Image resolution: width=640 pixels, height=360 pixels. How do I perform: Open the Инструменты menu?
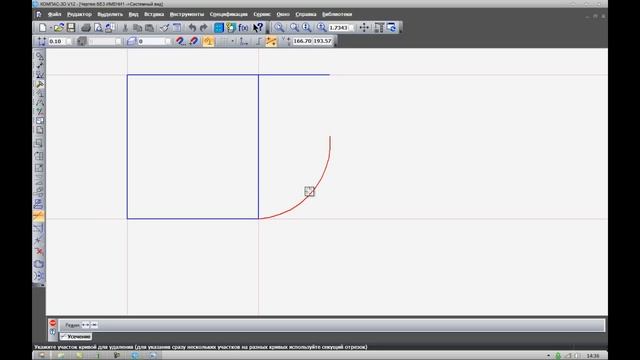coord(187,14)
